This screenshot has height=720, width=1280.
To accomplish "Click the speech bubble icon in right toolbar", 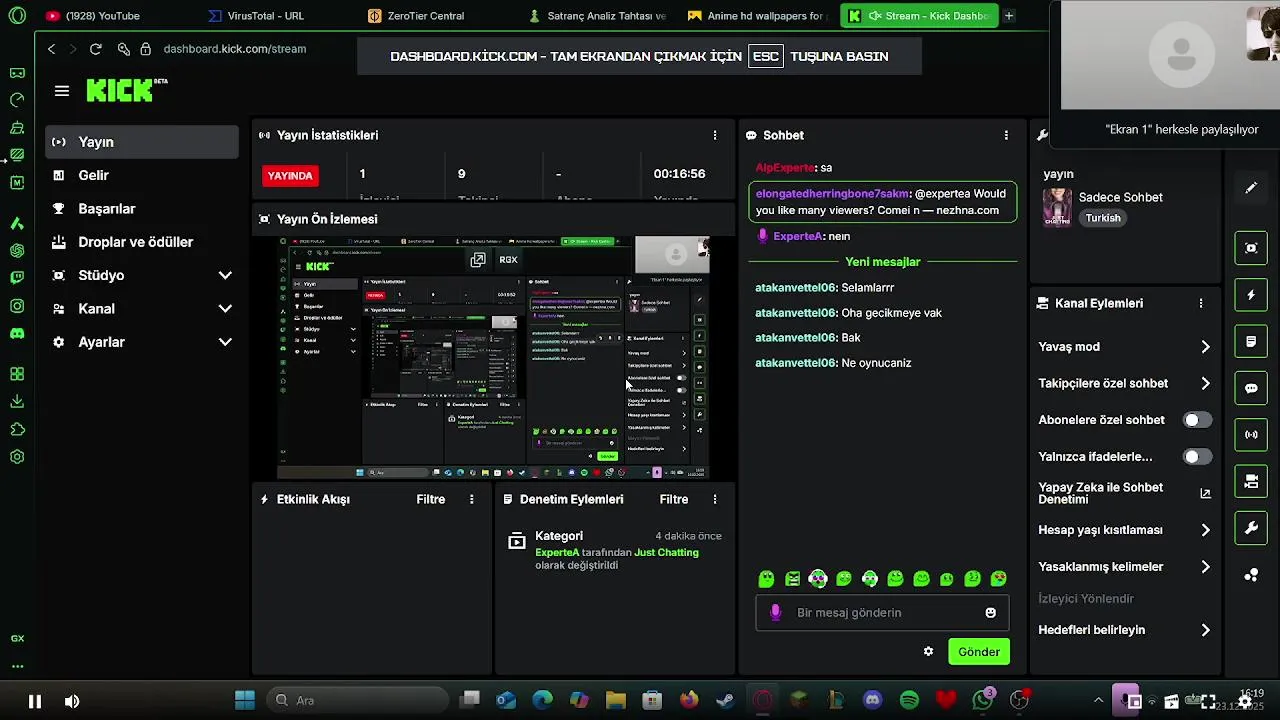I will pyautogui.click(x=1251, y=388).
